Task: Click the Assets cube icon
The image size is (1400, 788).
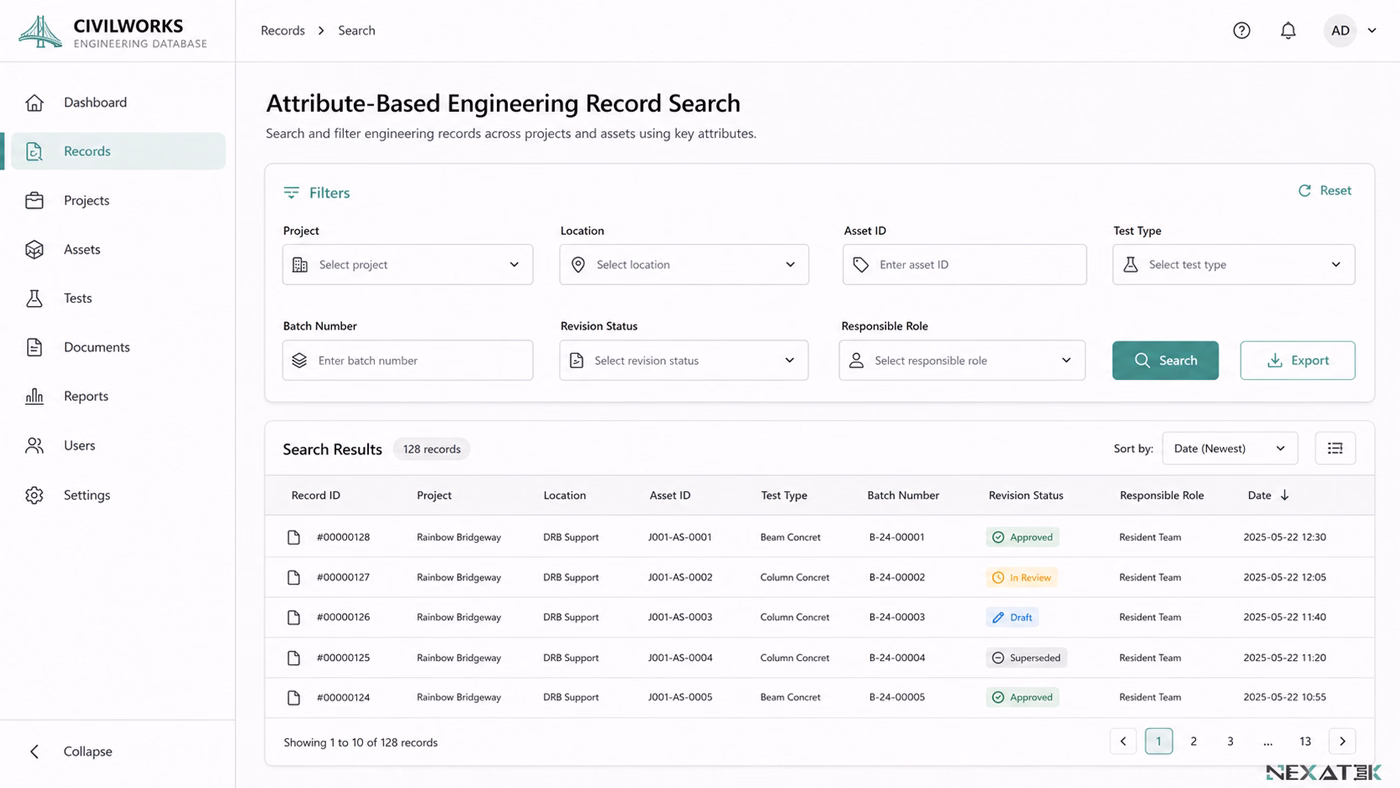Action: tap(34, 249)
